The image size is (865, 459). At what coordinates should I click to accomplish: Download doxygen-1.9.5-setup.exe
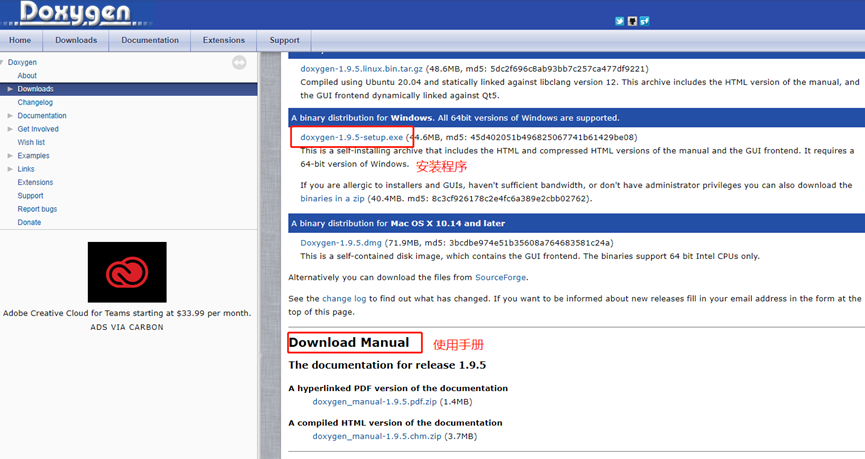pyautogui.click(x=351, y=137)
